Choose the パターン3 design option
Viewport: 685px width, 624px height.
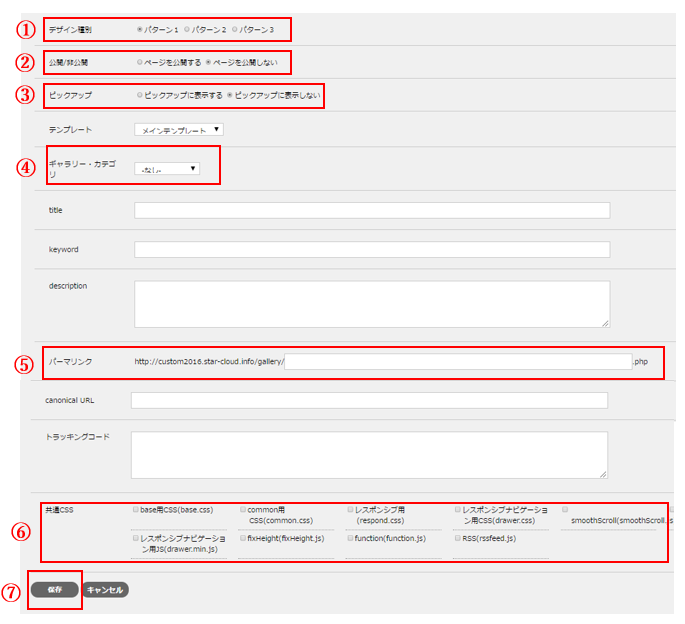coord(235,30)
